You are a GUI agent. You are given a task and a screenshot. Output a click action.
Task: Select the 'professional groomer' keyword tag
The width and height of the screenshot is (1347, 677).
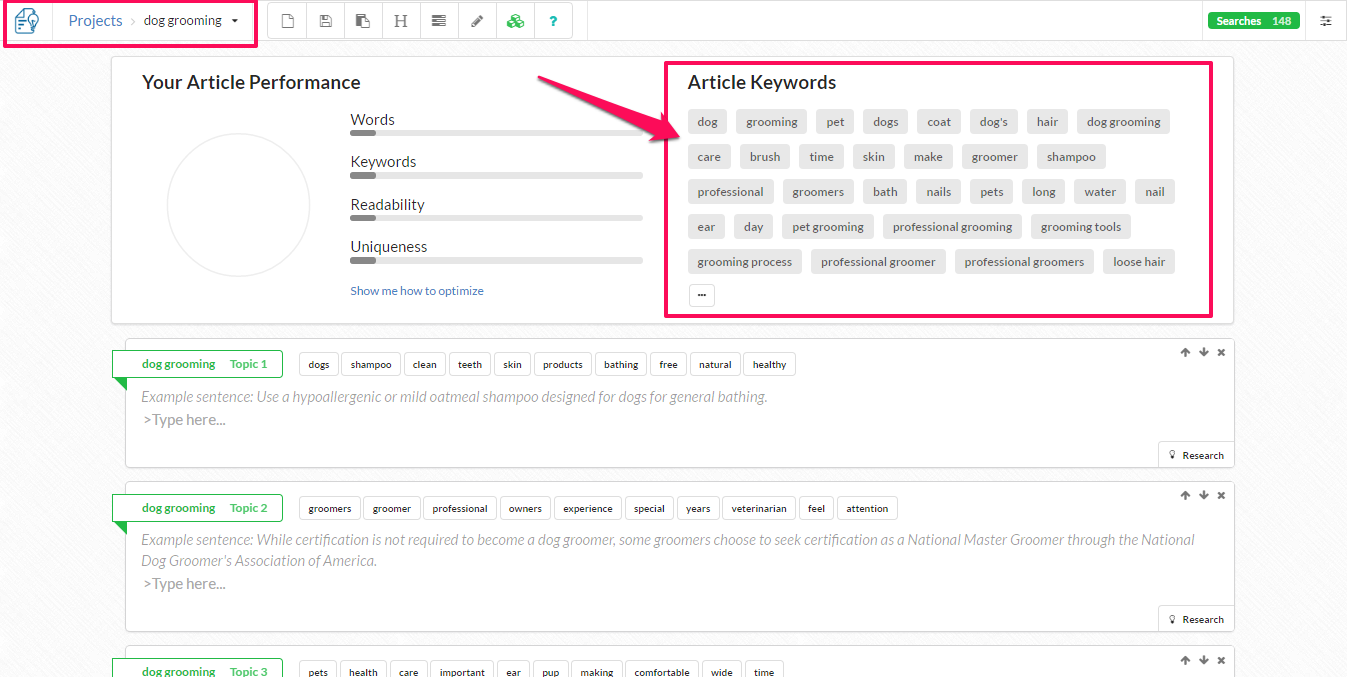click(878, 262)
